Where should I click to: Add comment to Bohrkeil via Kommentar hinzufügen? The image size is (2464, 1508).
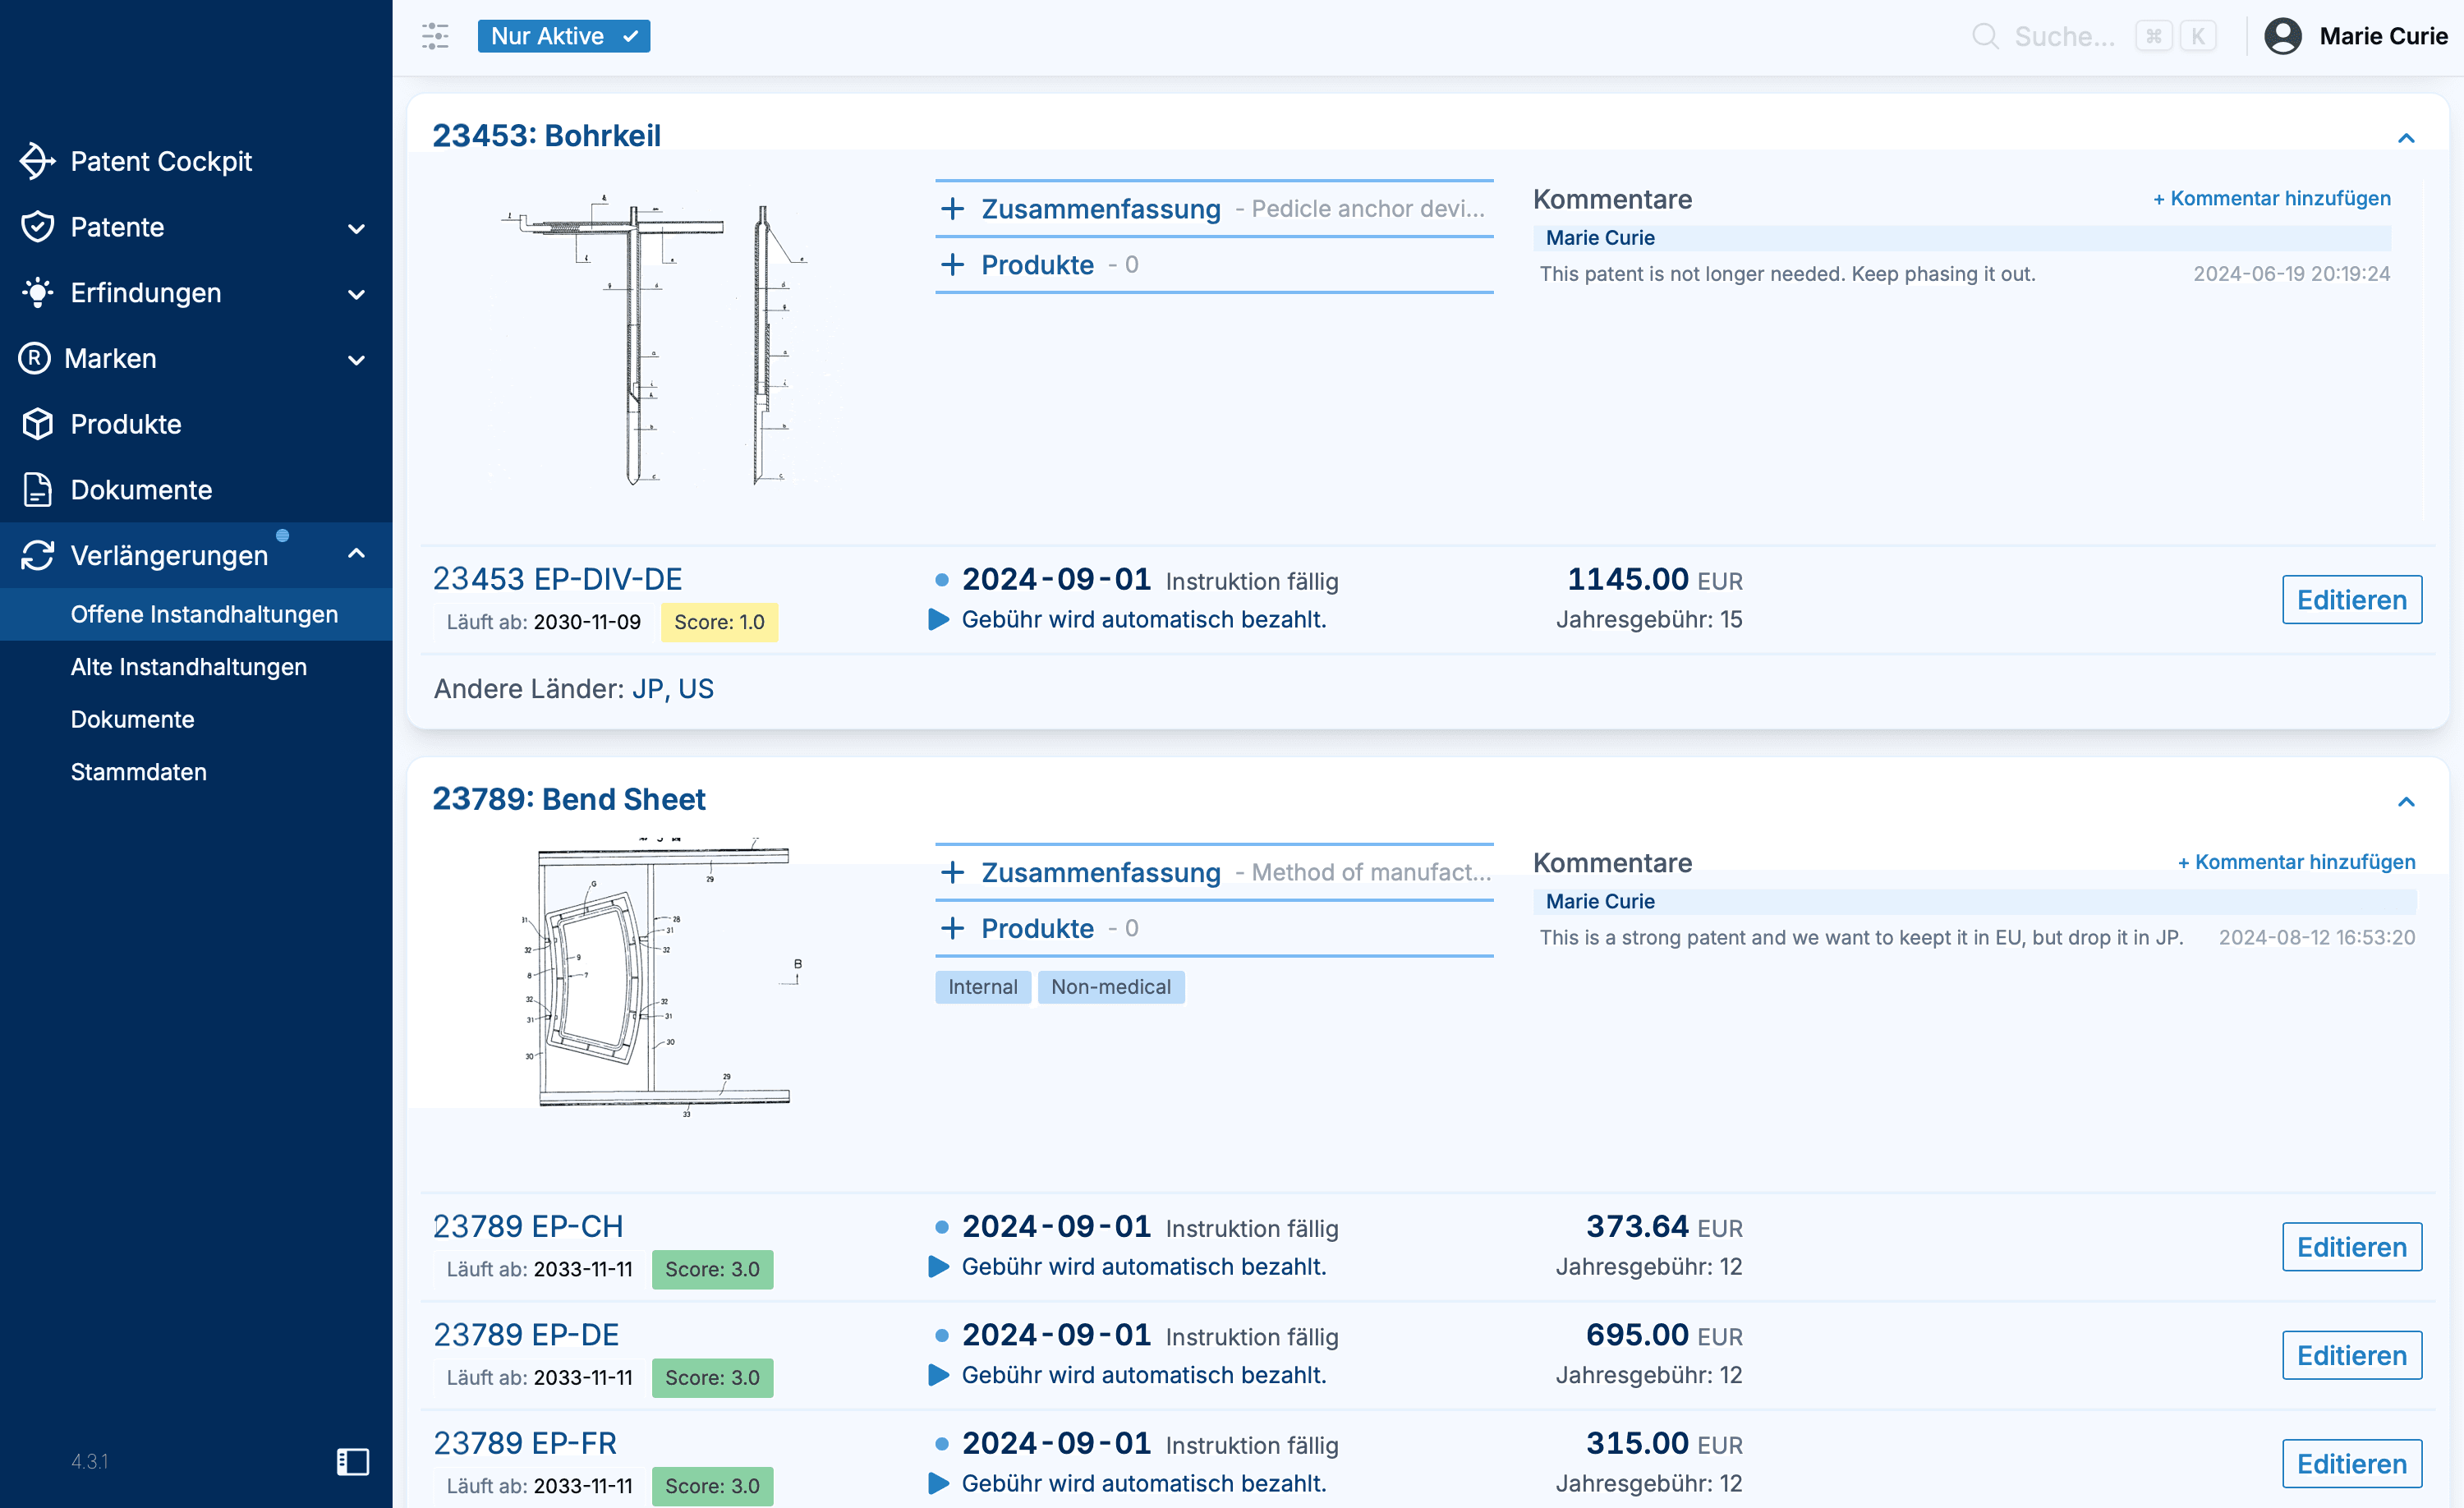(2271, 198)
